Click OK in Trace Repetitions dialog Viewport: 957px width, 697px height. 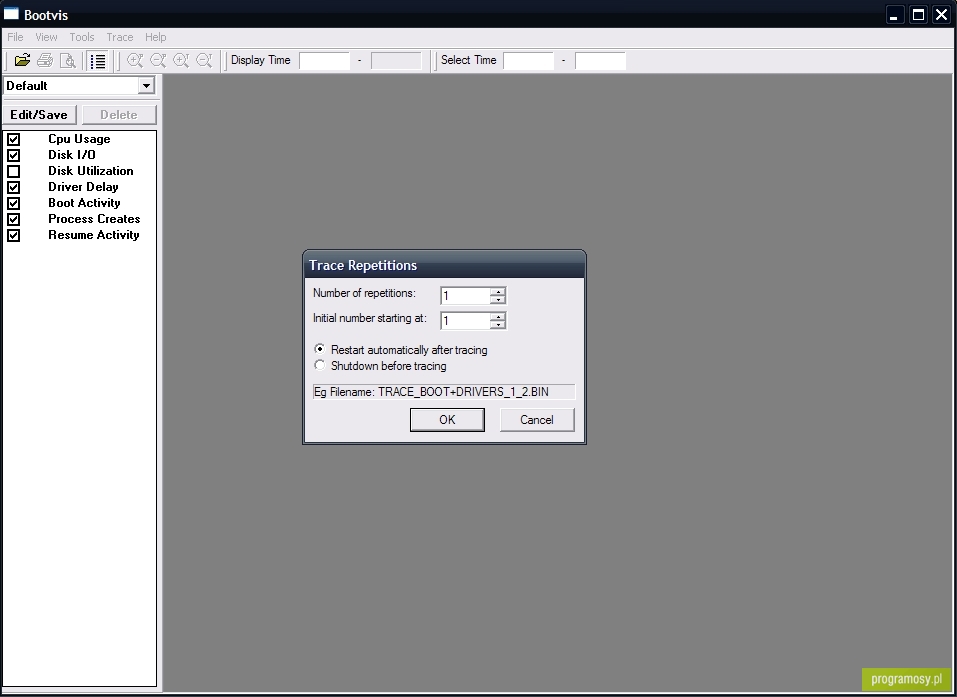(x=447, y=420)
